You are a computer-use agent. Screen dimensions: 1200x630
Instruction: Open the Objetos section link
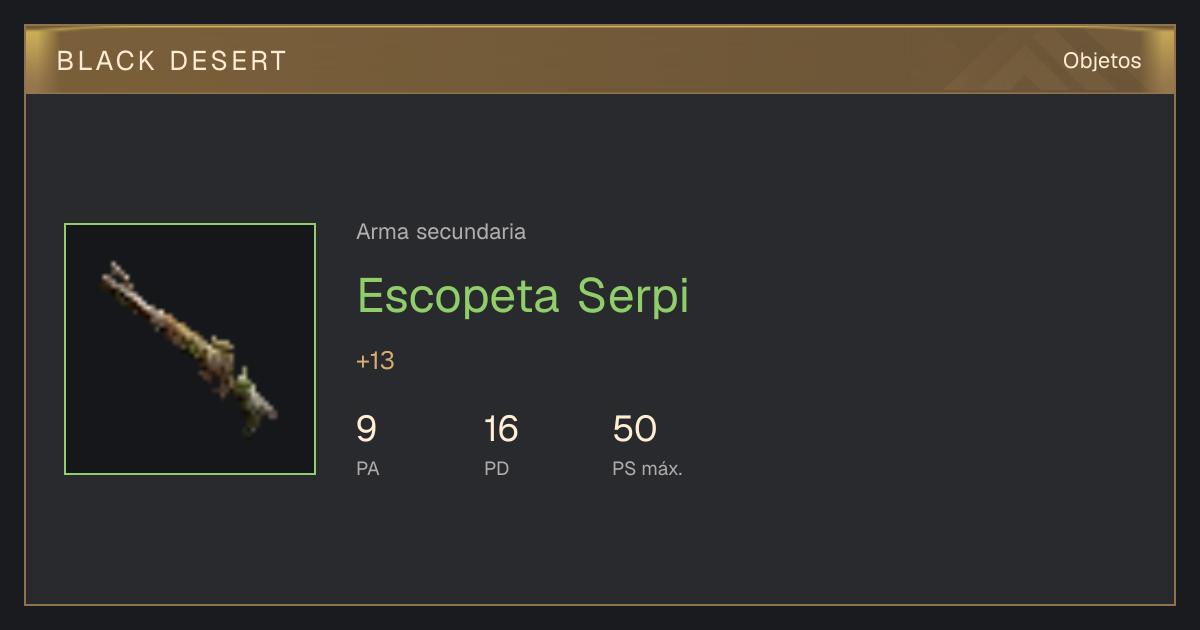[x=1102, y=61]
